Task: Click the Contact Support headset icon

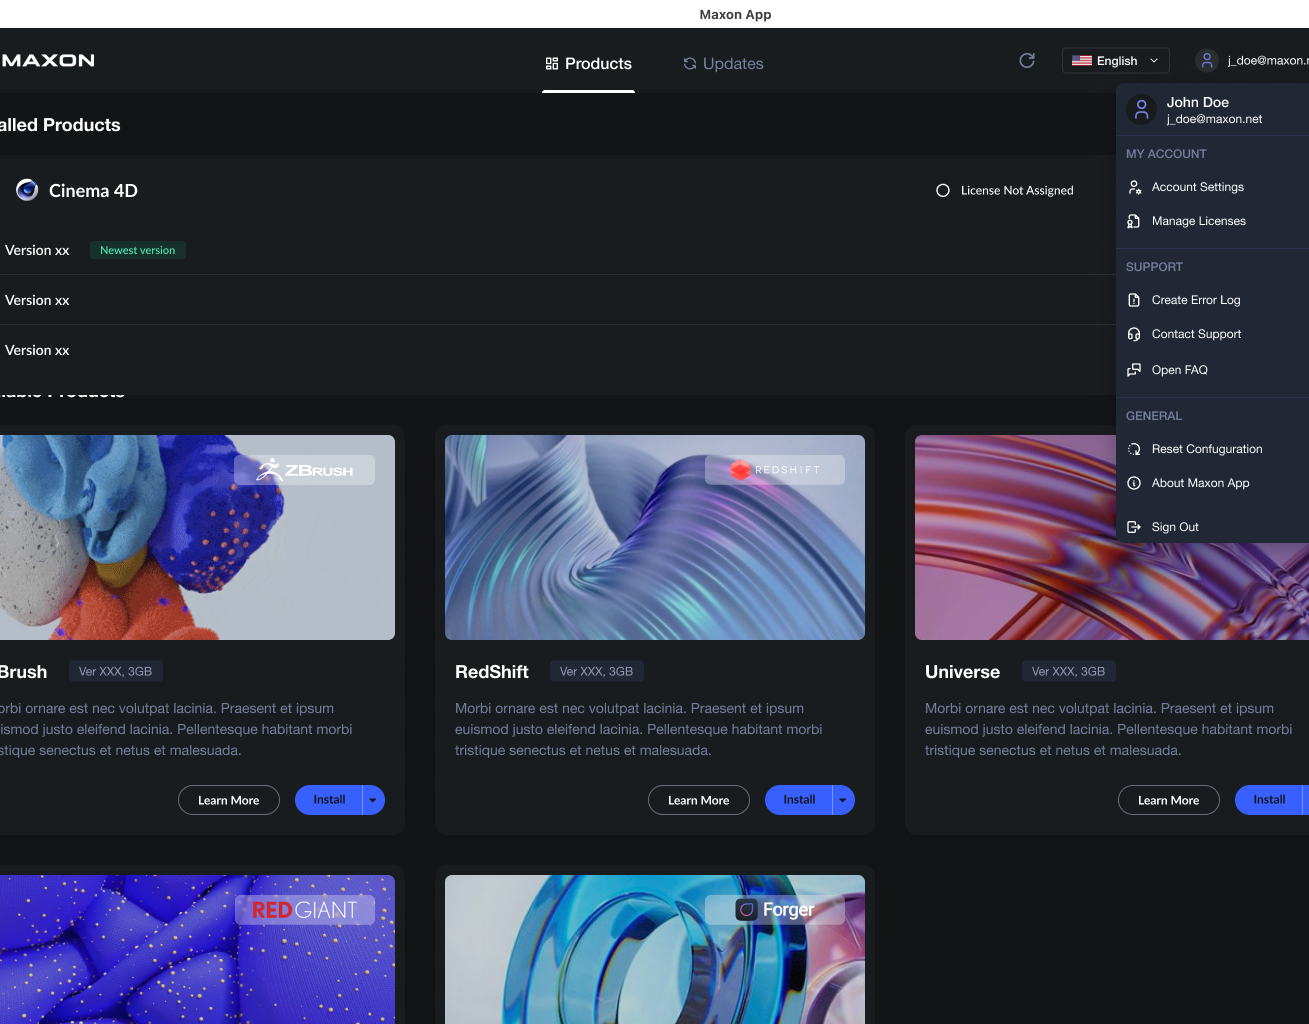Action: (1134, 334)
